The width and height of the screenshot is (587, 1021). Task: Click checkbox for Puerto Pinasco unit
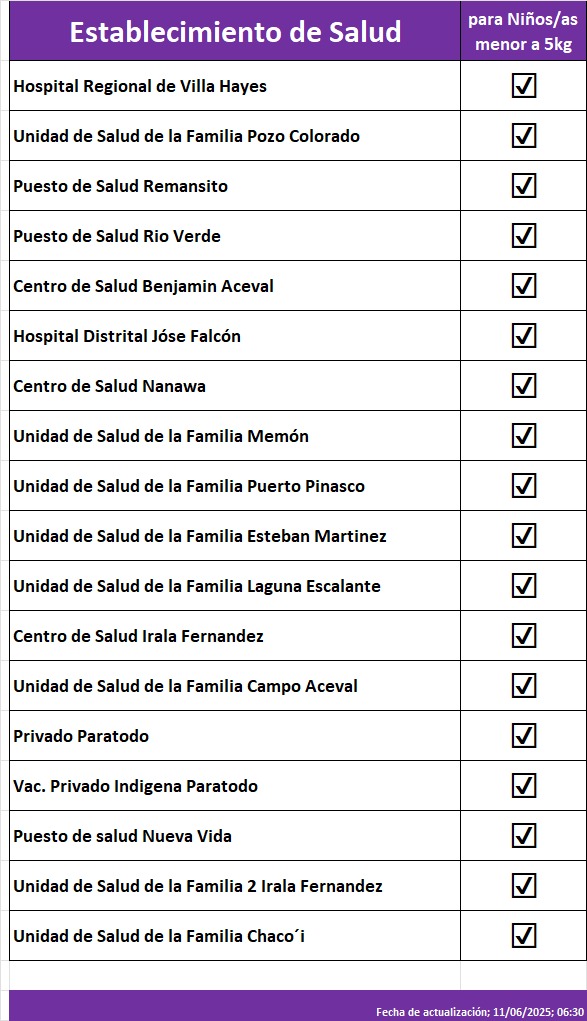pyautogui.click(x=524, y=486)
